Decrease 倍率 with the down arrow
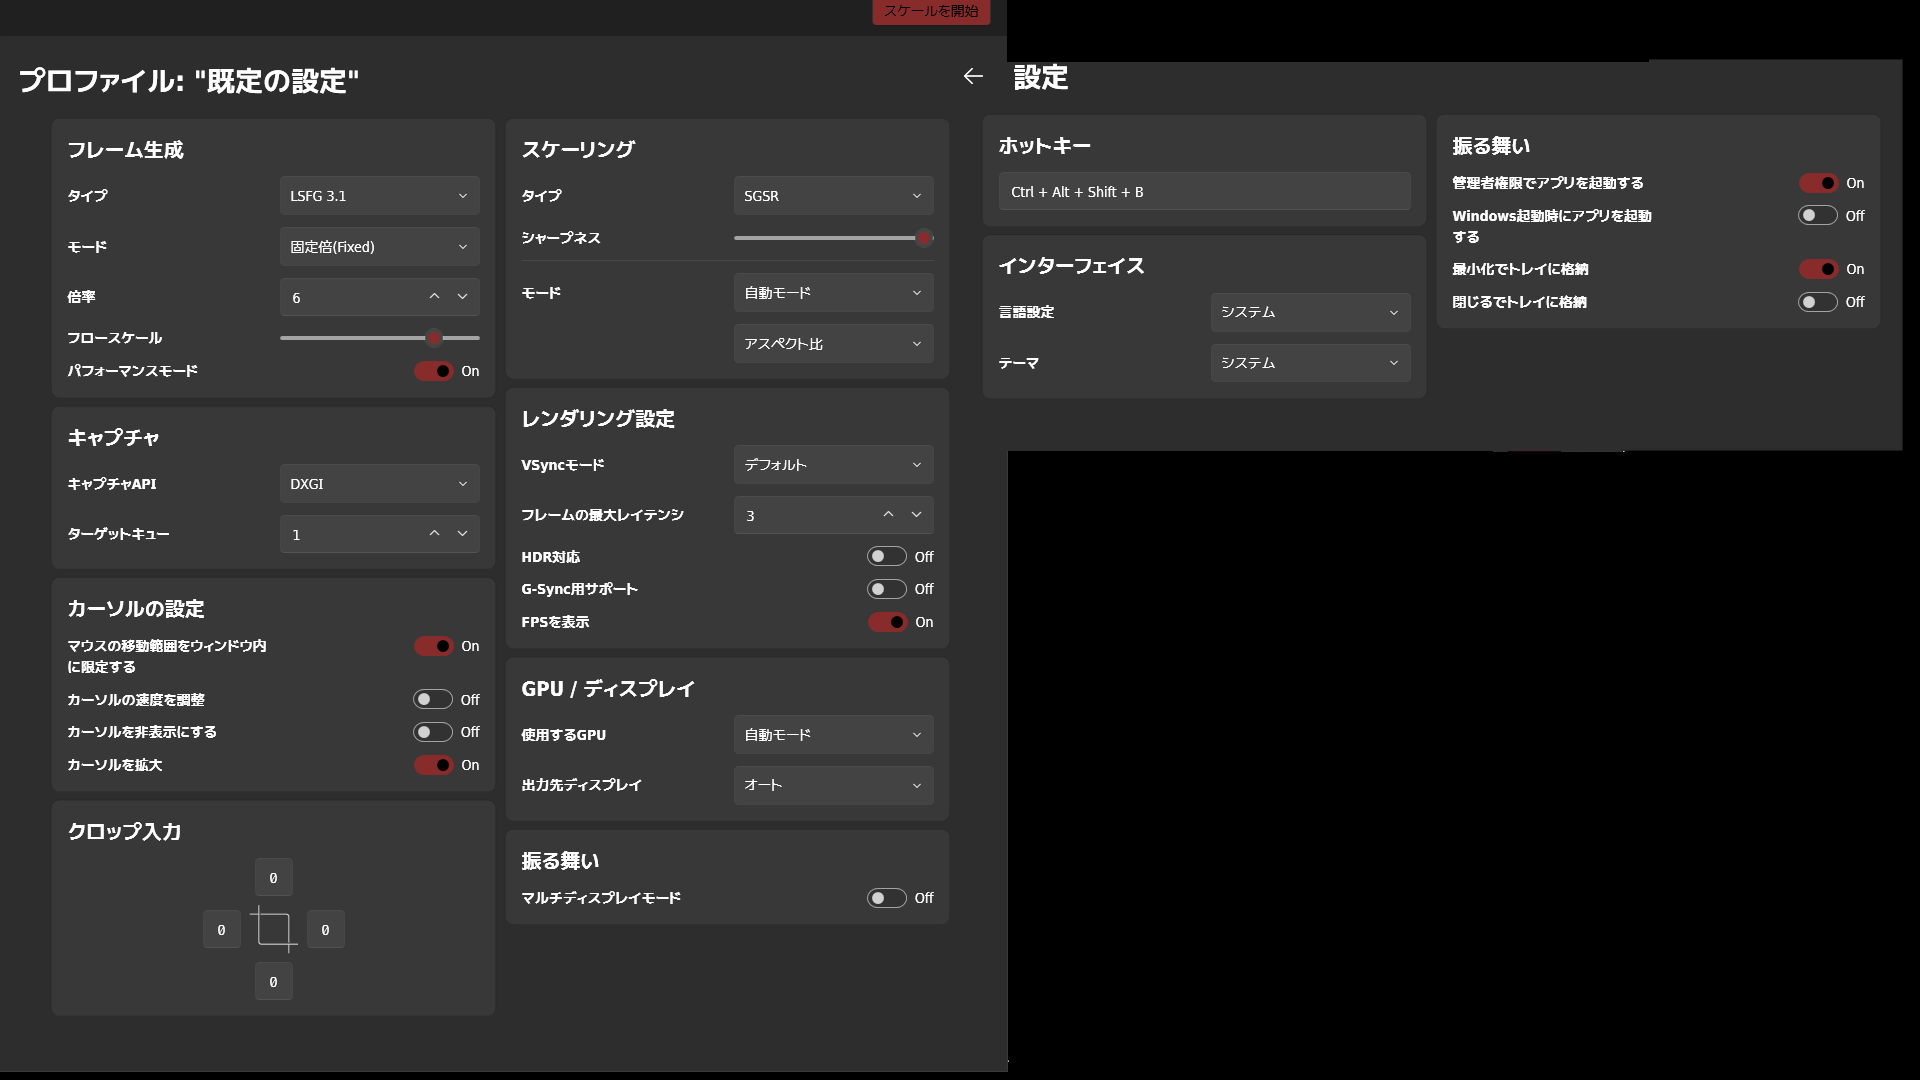 click(462, 297)
